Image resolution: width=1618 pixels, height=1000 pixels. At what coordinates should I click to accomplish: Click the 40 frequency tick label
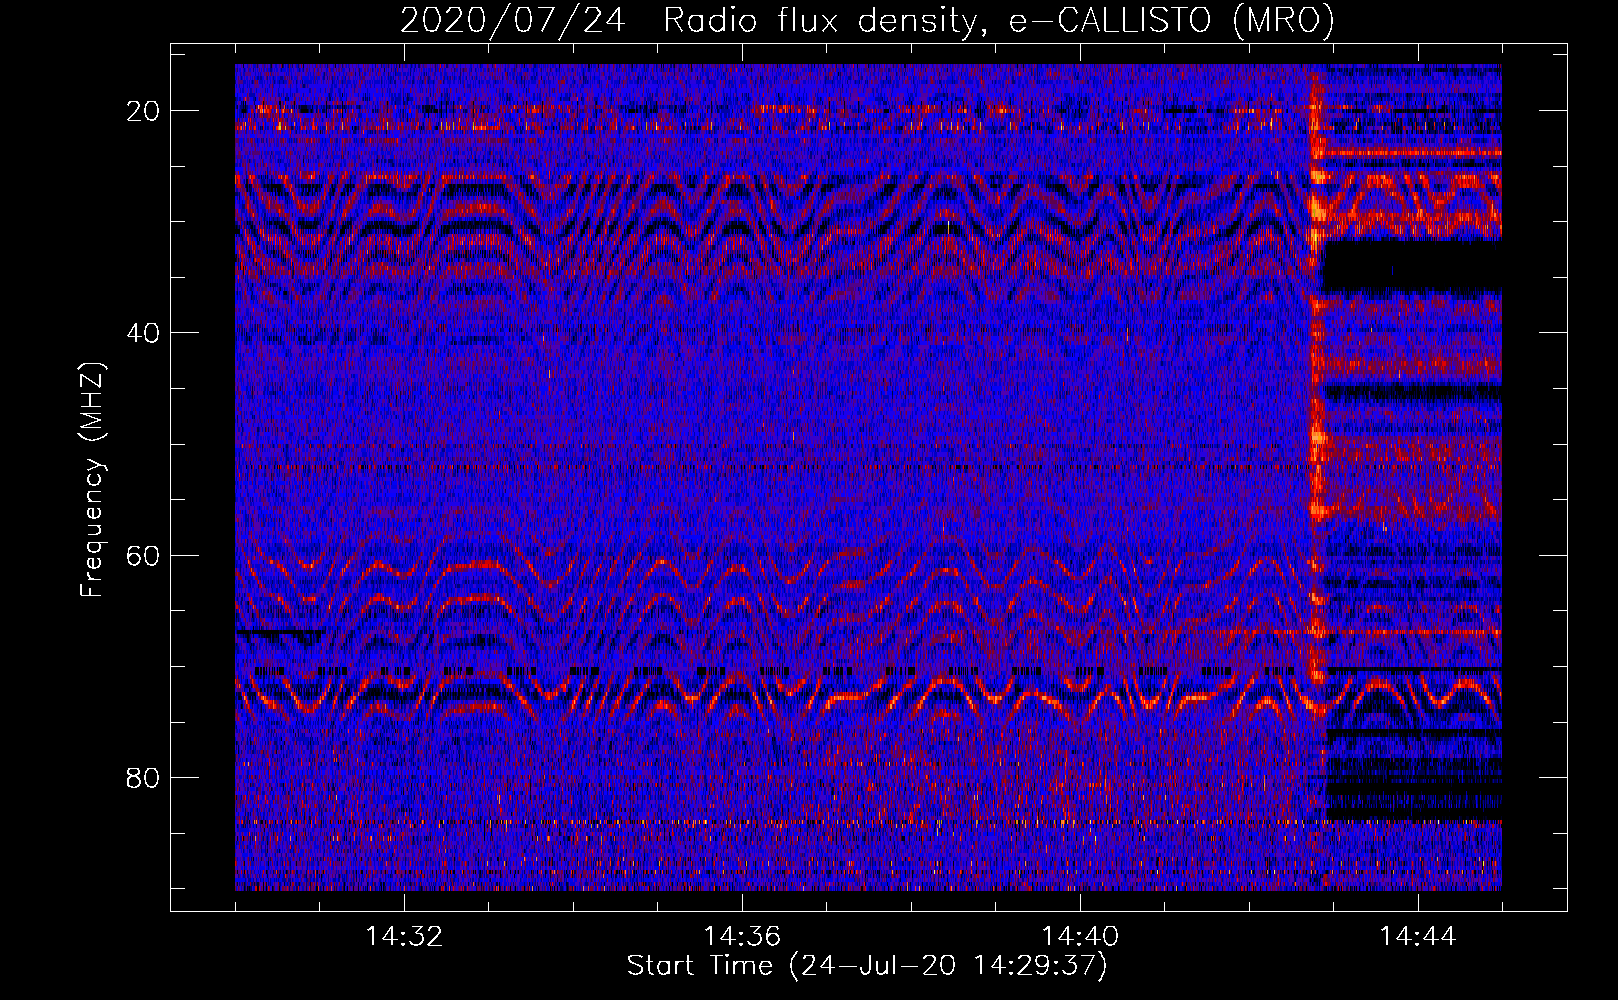[x=144, y=333]
